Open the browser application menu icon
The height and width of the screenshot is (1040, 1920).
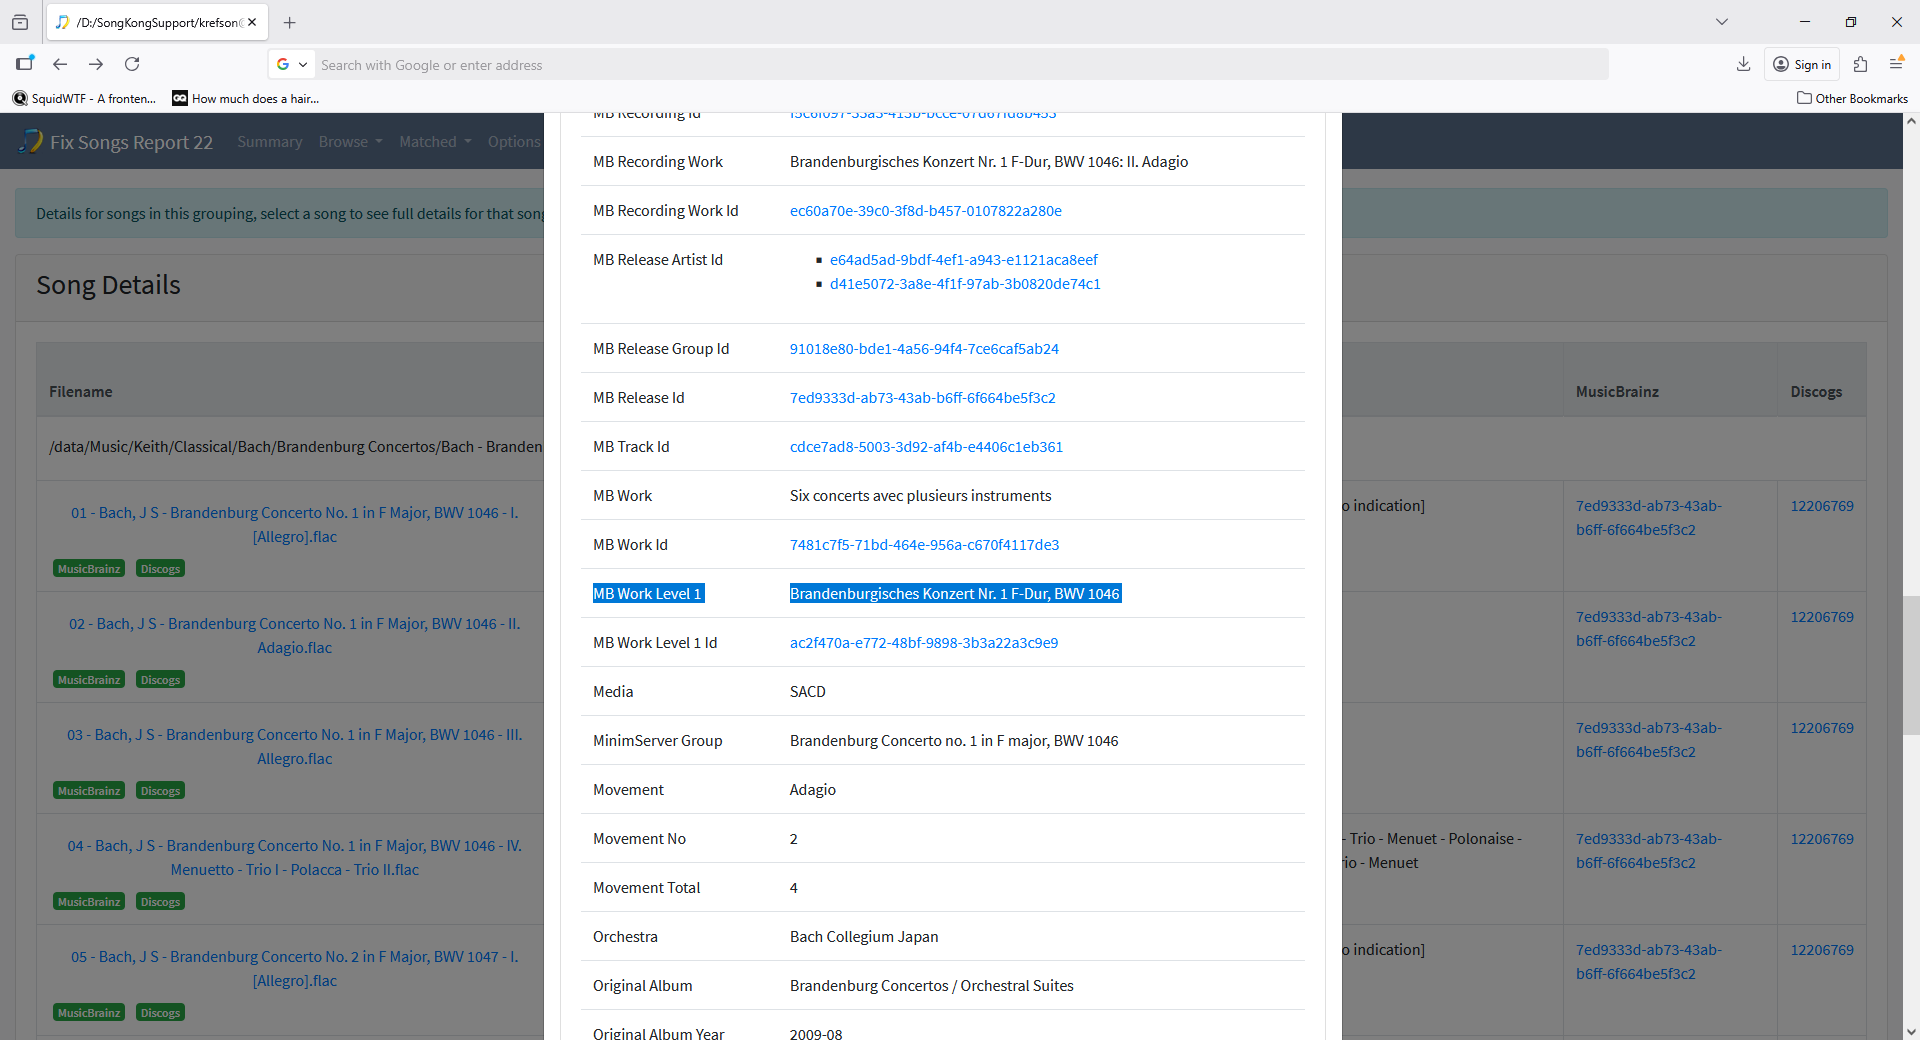point(1896,64)
